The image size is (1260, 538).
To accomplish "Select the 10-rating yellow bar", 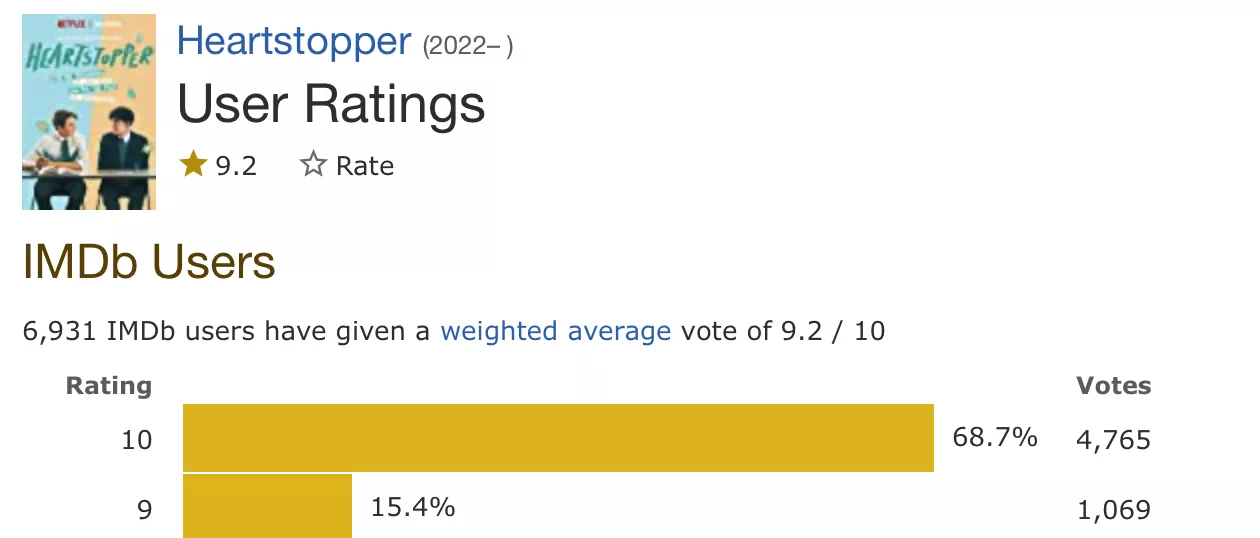I will tap(558, 438).
